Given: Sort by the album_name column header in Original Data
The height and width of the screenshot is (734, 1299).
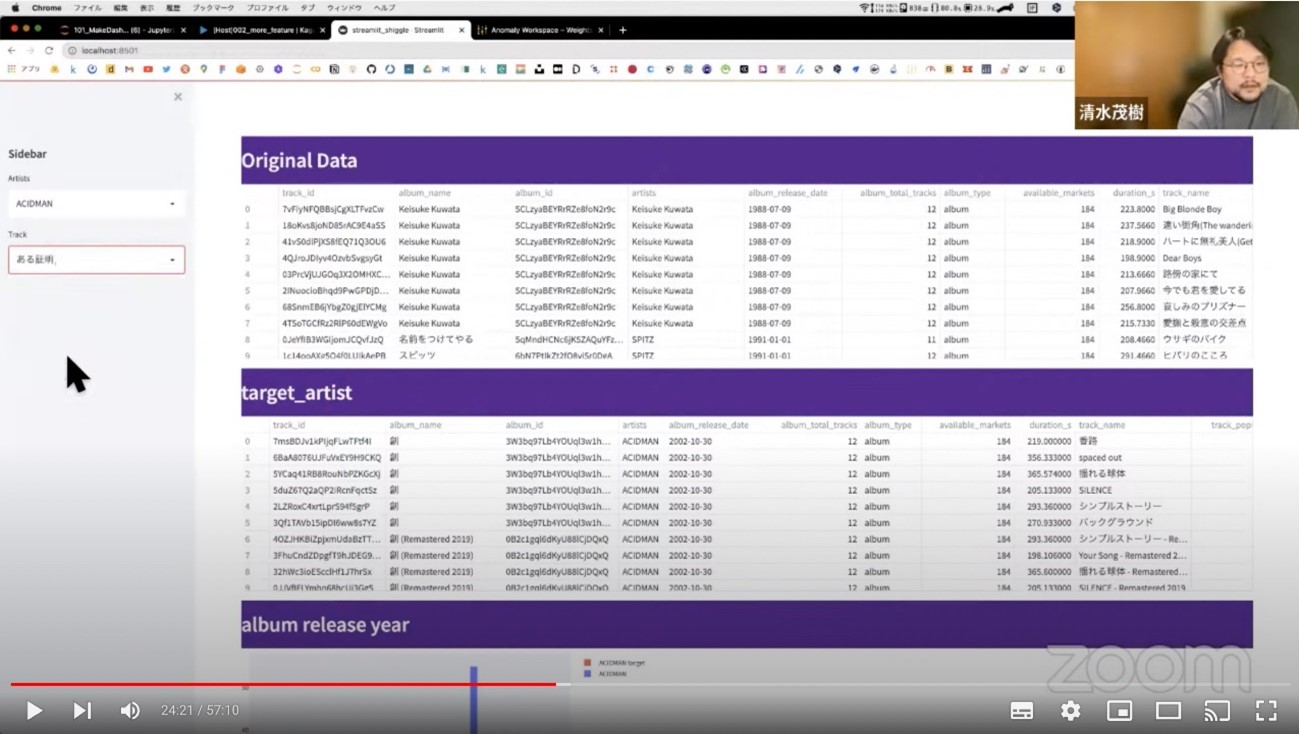Looking at the screenshot, I should 425,193.
